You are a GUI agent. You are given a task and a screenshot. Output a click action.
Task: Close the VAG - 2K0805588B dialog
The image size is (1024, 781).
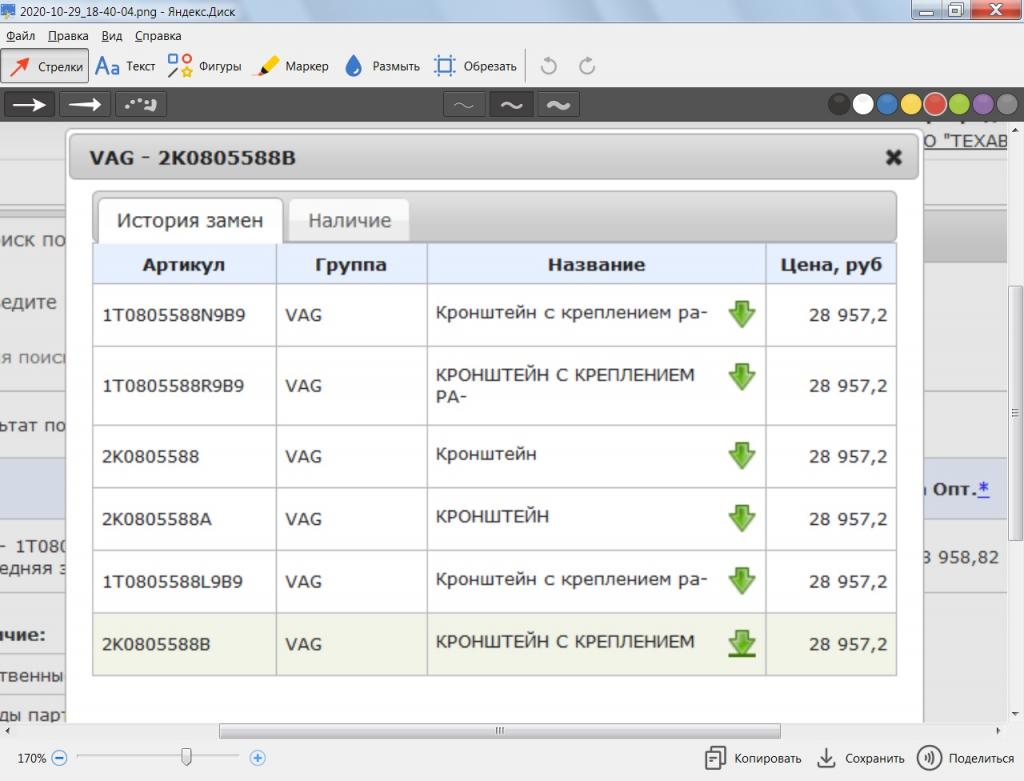coord(893,157)
